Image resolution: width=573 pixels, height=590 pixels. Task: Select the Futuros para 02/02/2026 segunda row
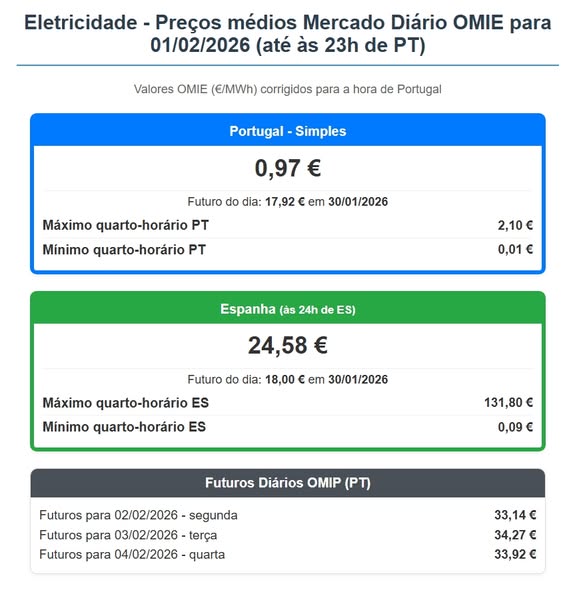(x=287, y=515)
